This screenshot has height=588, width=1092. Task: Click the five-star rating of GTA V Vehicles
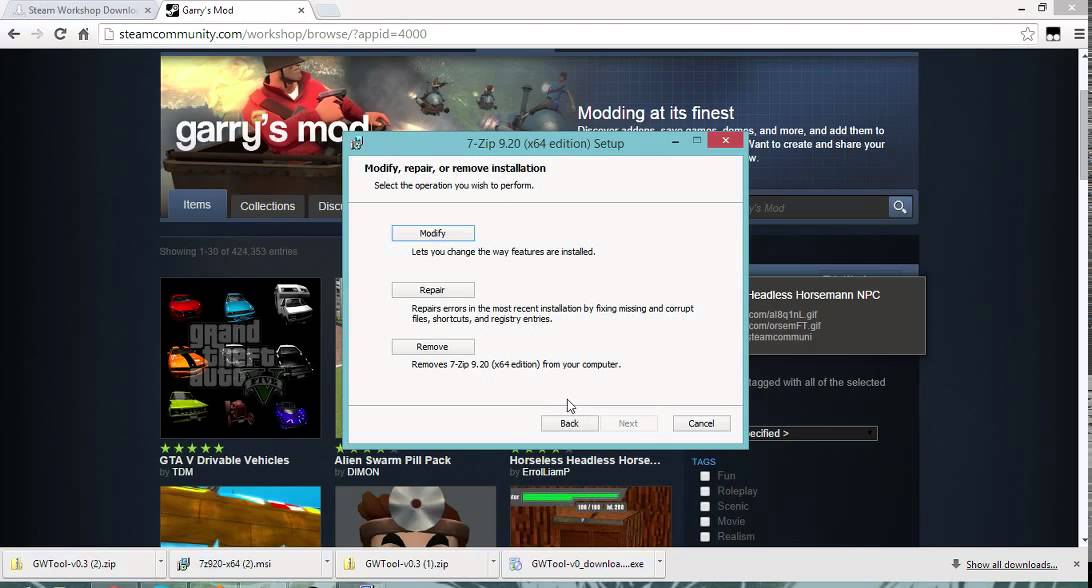192,448
